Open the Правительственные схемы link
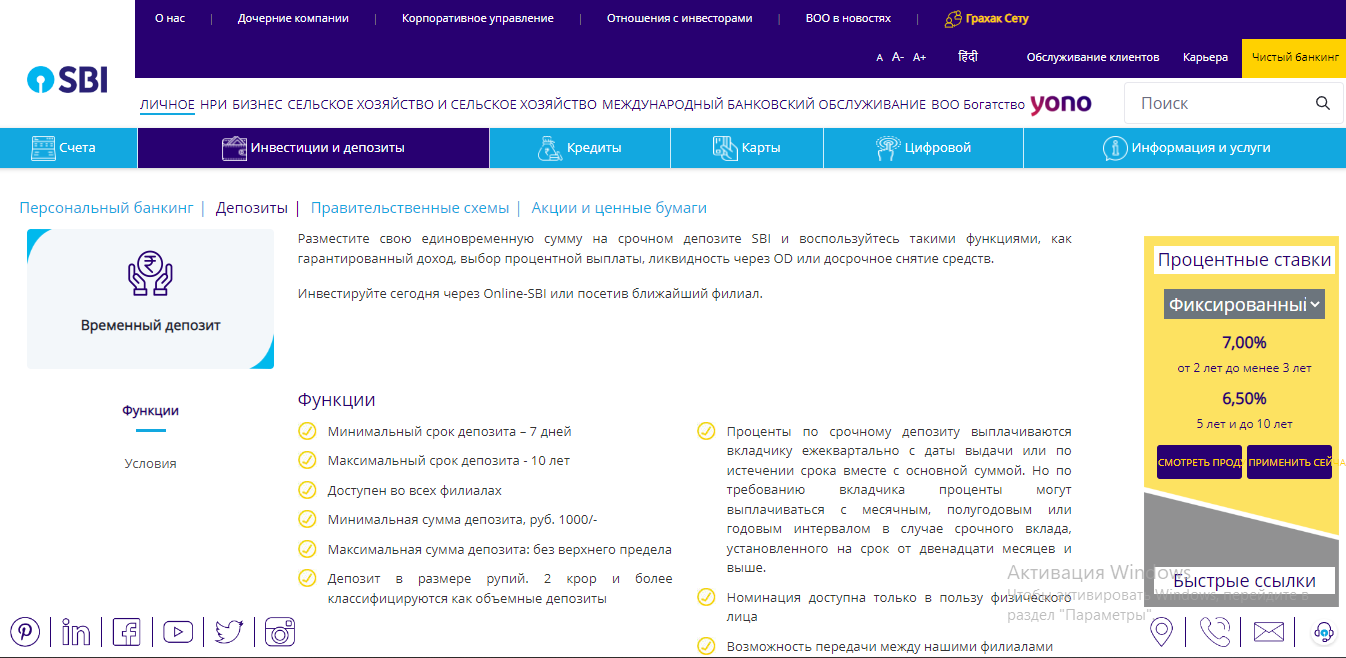The image size is (1346, 658). click(x=409, y=208)
